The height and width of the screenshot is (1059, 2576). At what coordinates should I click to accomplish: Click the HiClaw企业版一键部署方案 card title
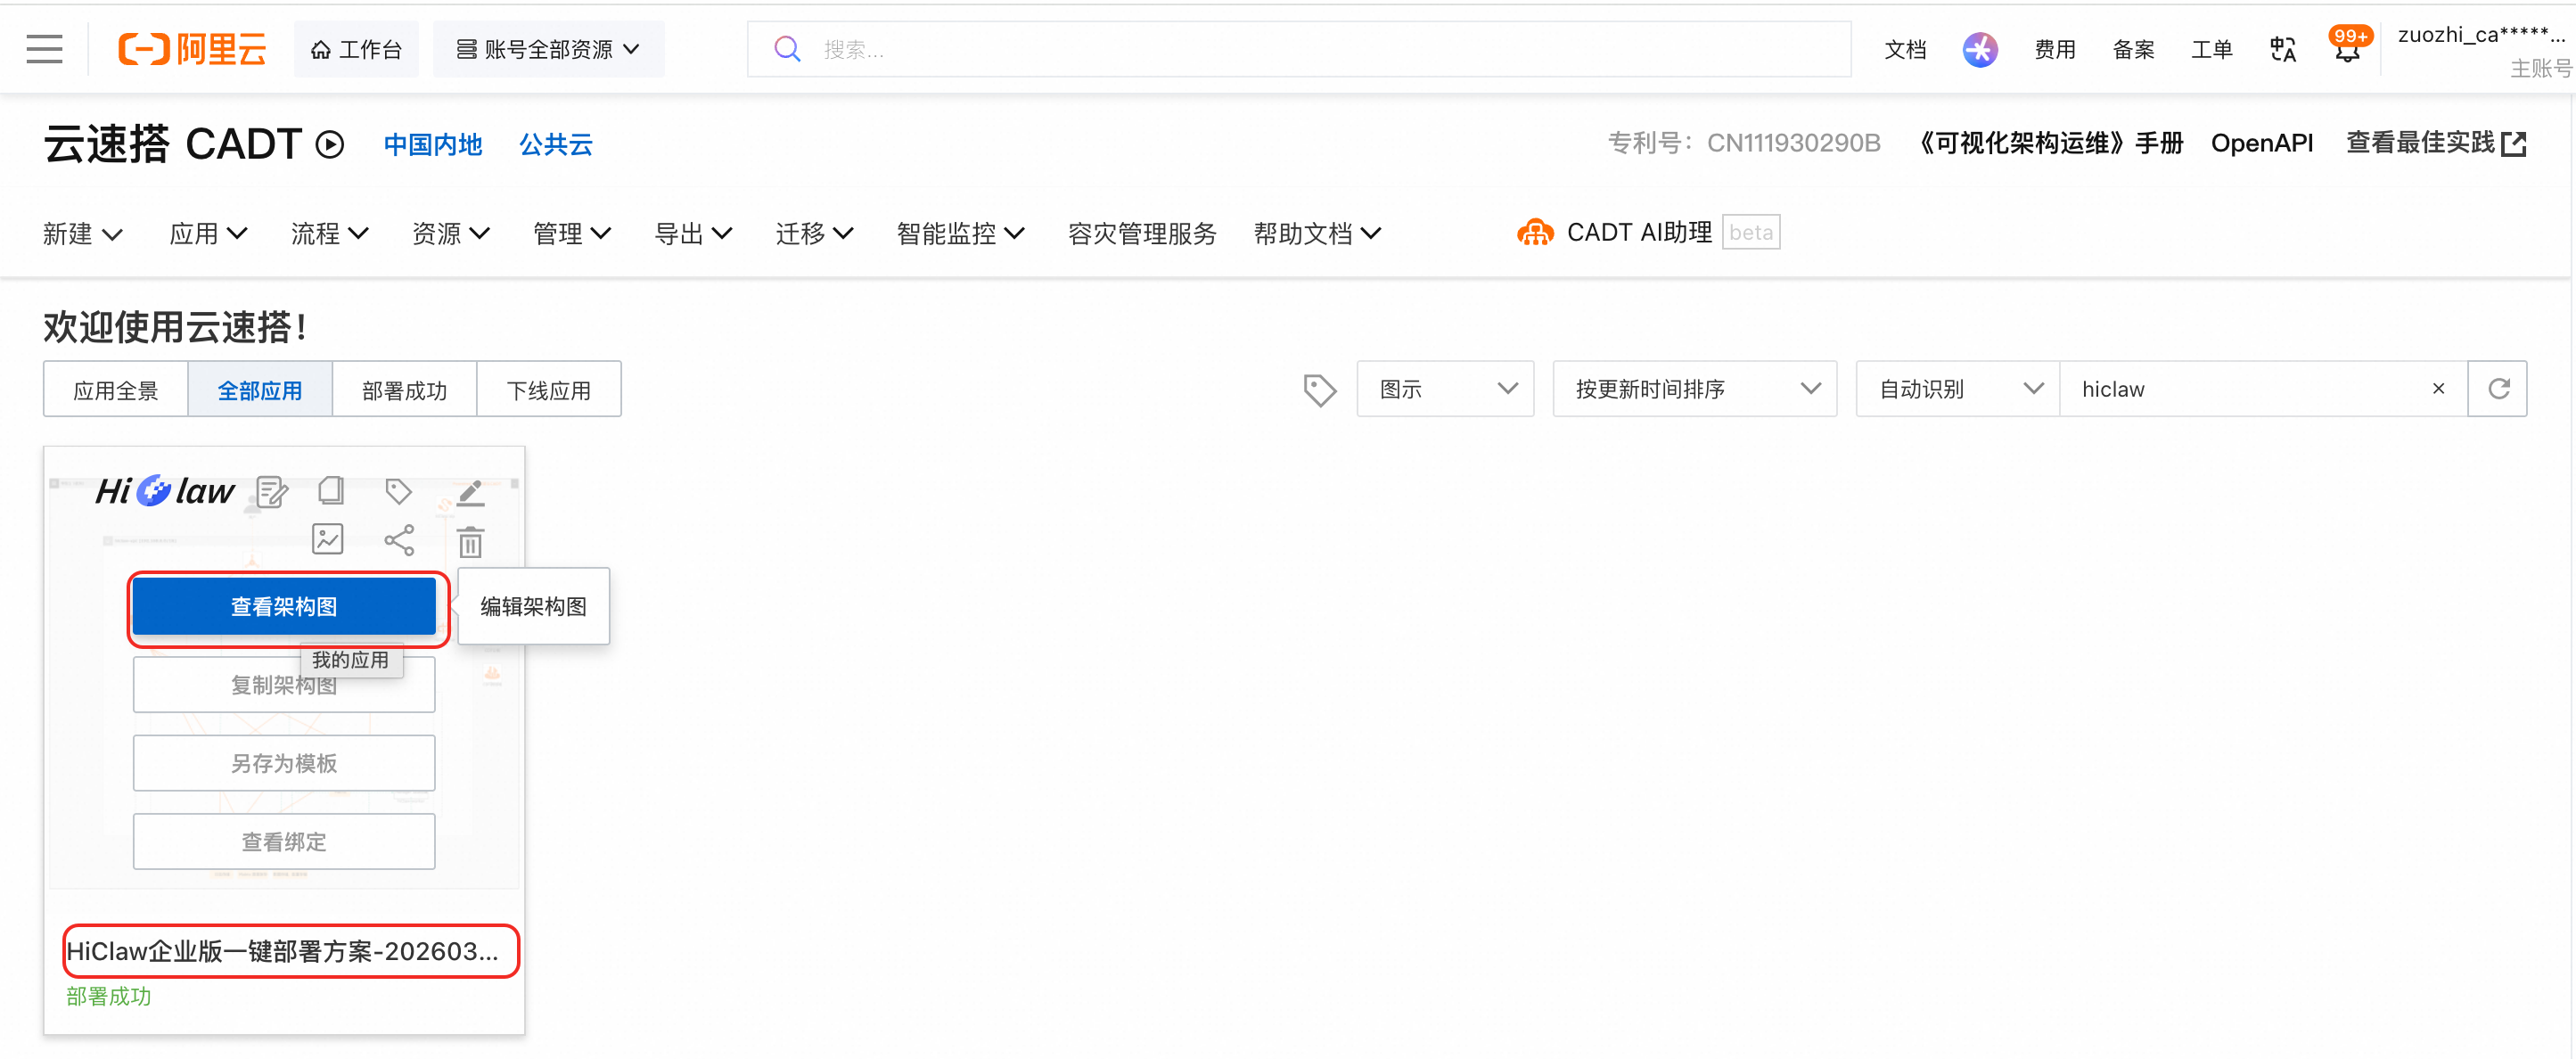(283, 951)
